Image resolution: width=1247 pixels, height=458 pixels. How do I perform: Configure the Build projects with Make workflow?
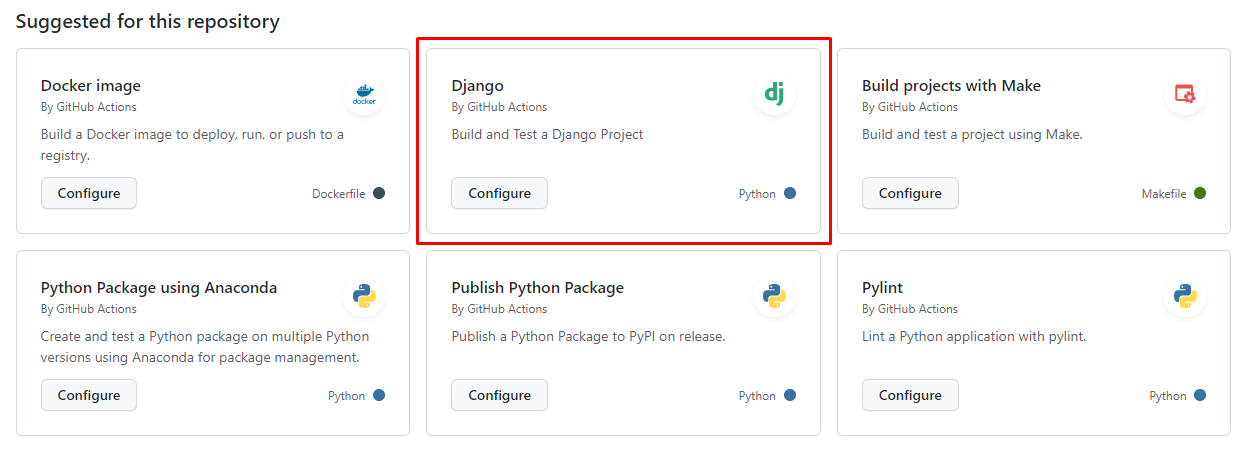click(x=910, y=193)
